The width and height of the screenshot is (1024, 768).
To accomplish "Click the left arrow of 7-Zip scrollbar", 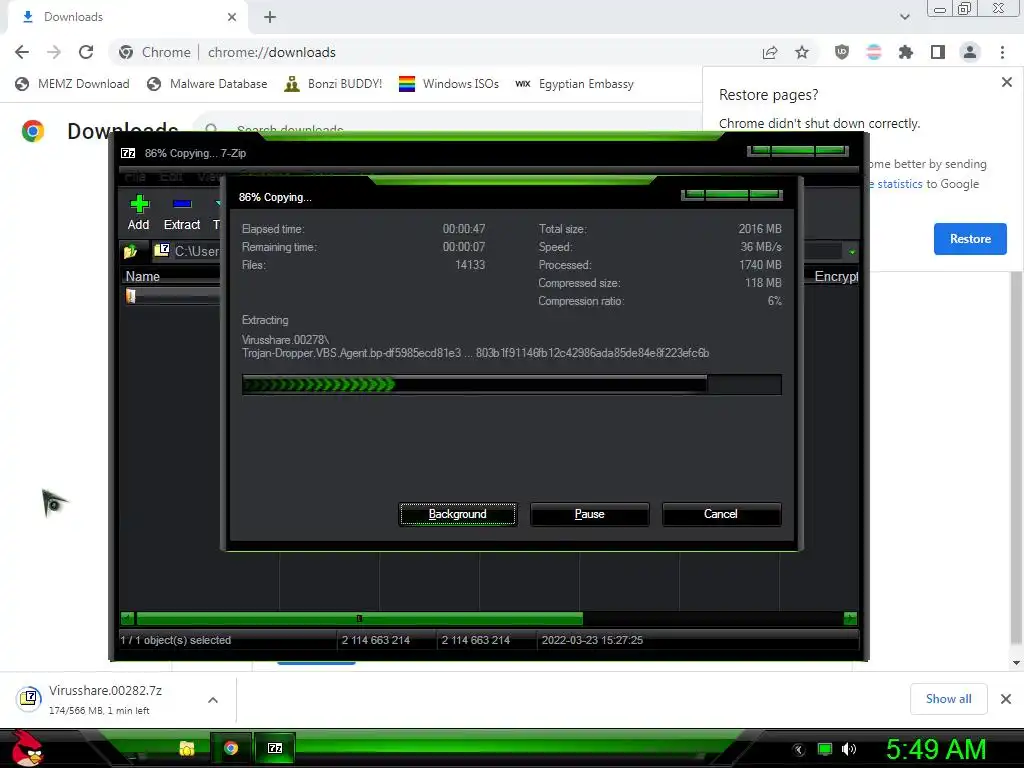I will (x=127, y=618).
